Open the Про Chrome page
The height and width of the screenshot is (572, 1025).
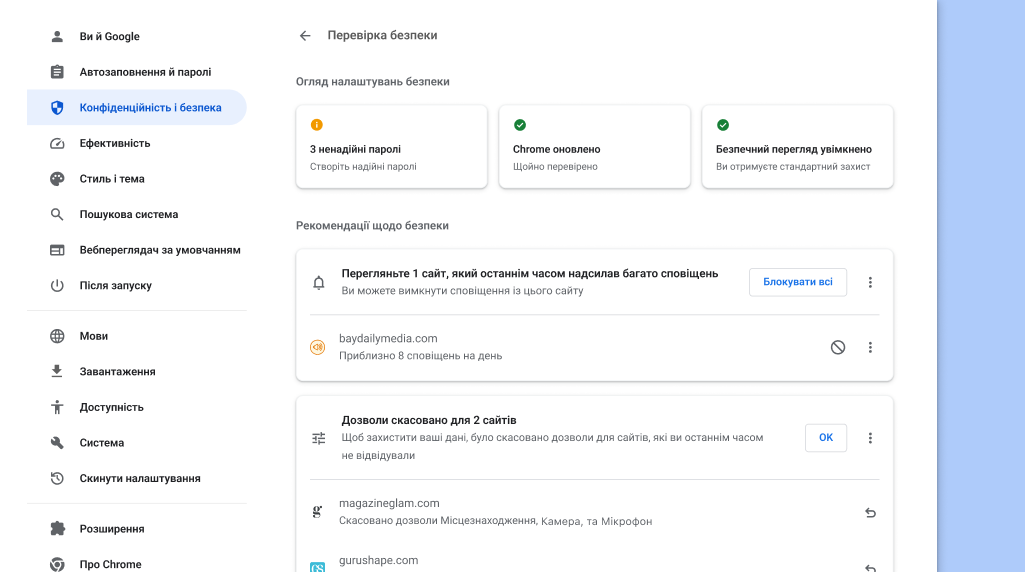coord(137,564)
